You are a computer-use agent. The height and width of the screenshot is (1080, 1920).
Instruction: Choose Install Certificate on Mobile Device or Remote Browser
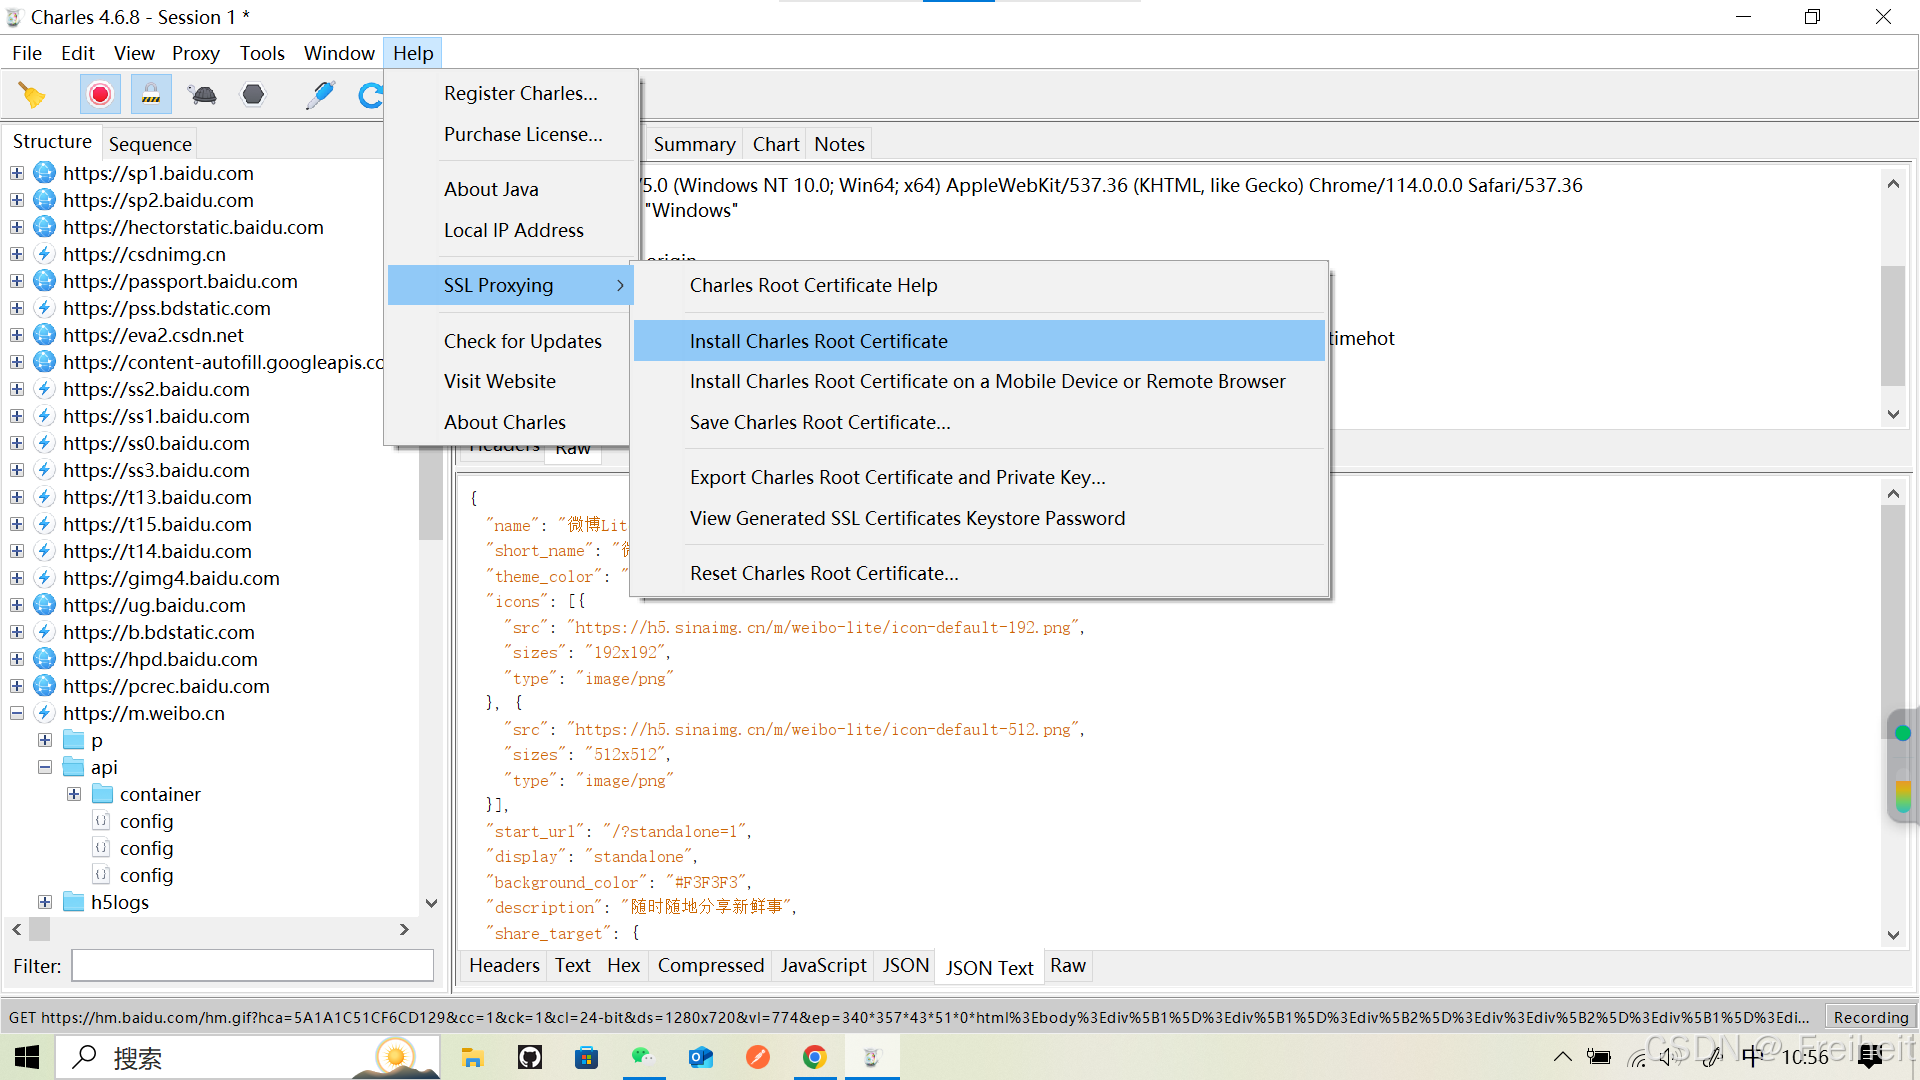[x=979, y=381]
